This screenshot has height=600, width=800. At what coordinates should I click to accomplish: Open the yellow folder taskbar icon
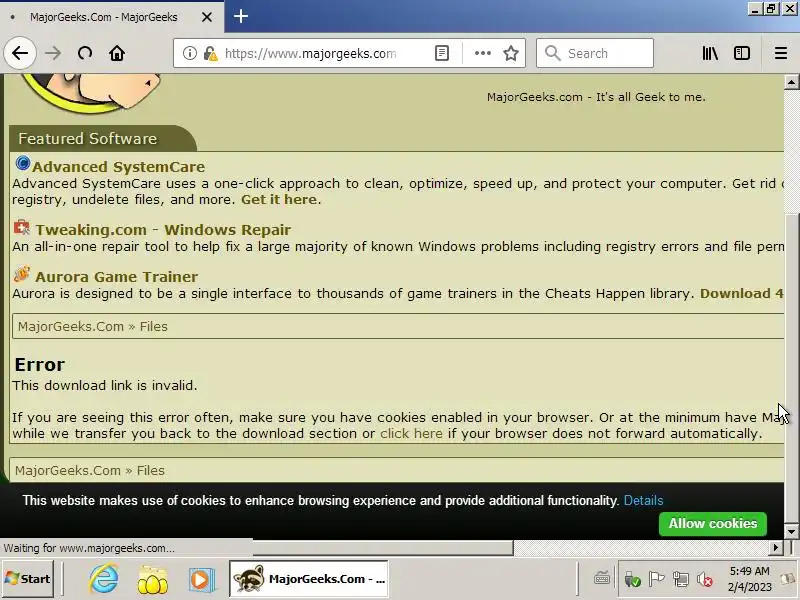pos(153,580)
